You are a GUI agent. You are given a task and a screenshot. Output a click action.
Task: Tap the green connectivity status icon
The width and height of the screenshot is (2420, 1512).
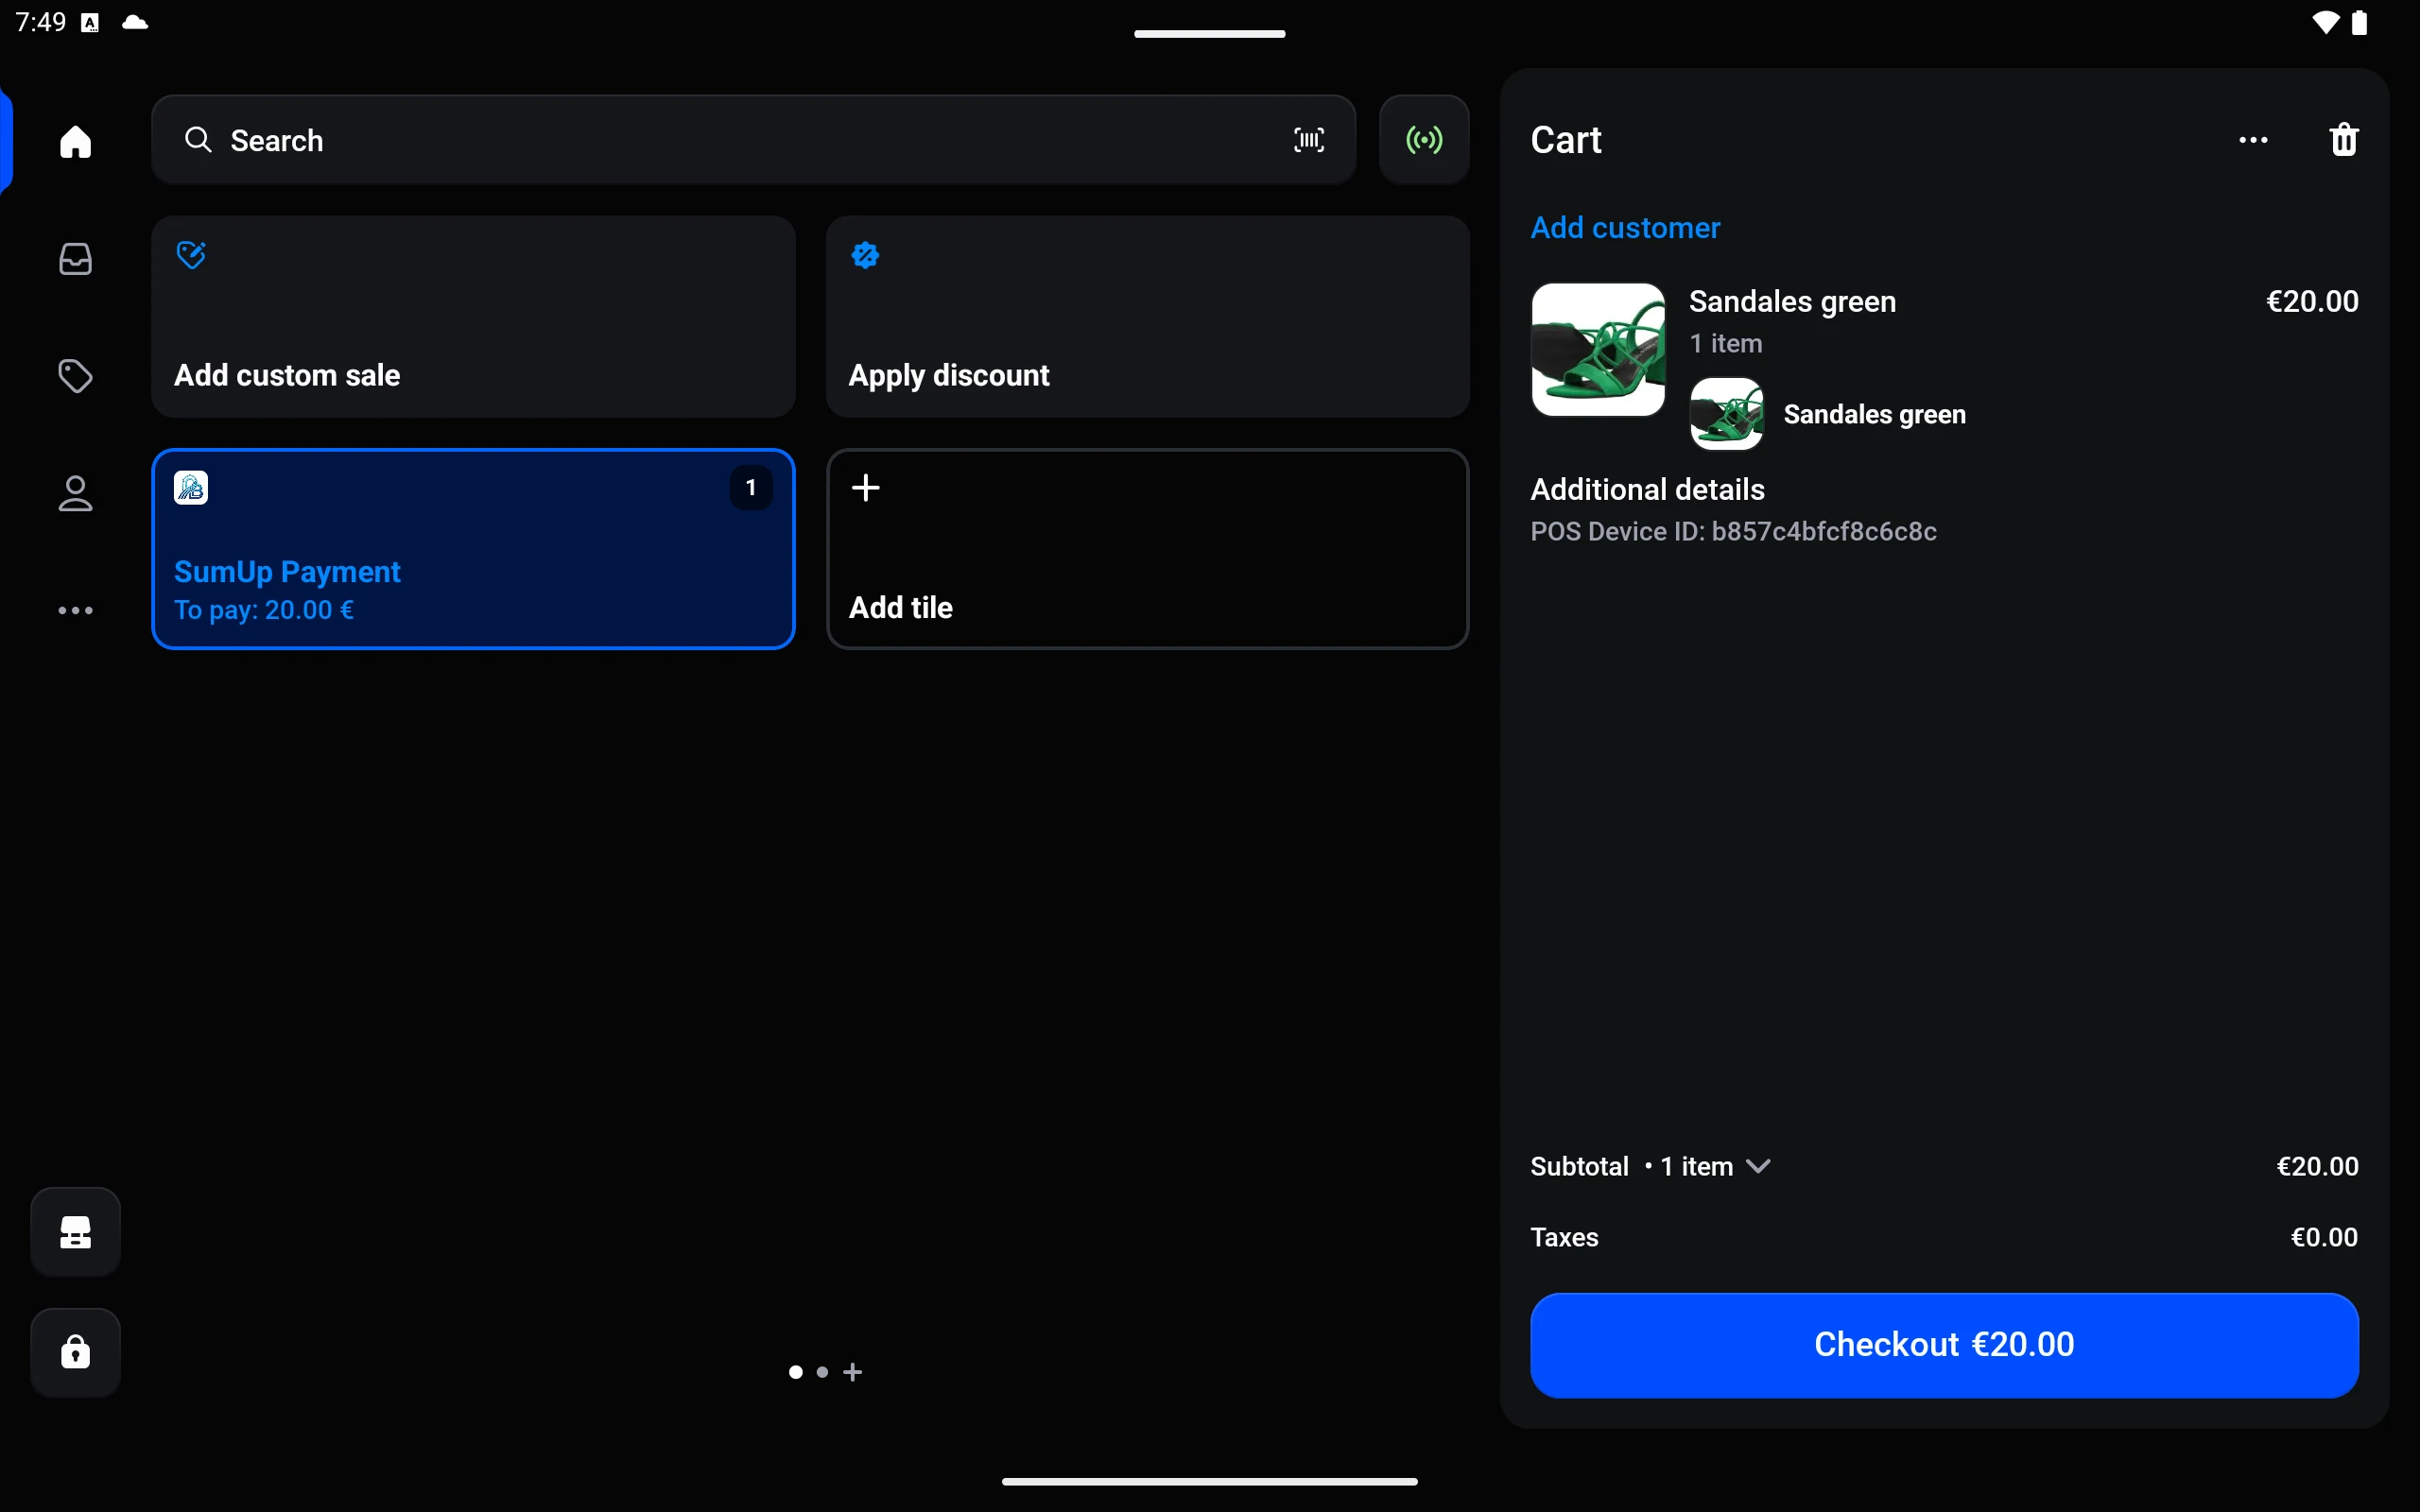(x=1424, y=140)
